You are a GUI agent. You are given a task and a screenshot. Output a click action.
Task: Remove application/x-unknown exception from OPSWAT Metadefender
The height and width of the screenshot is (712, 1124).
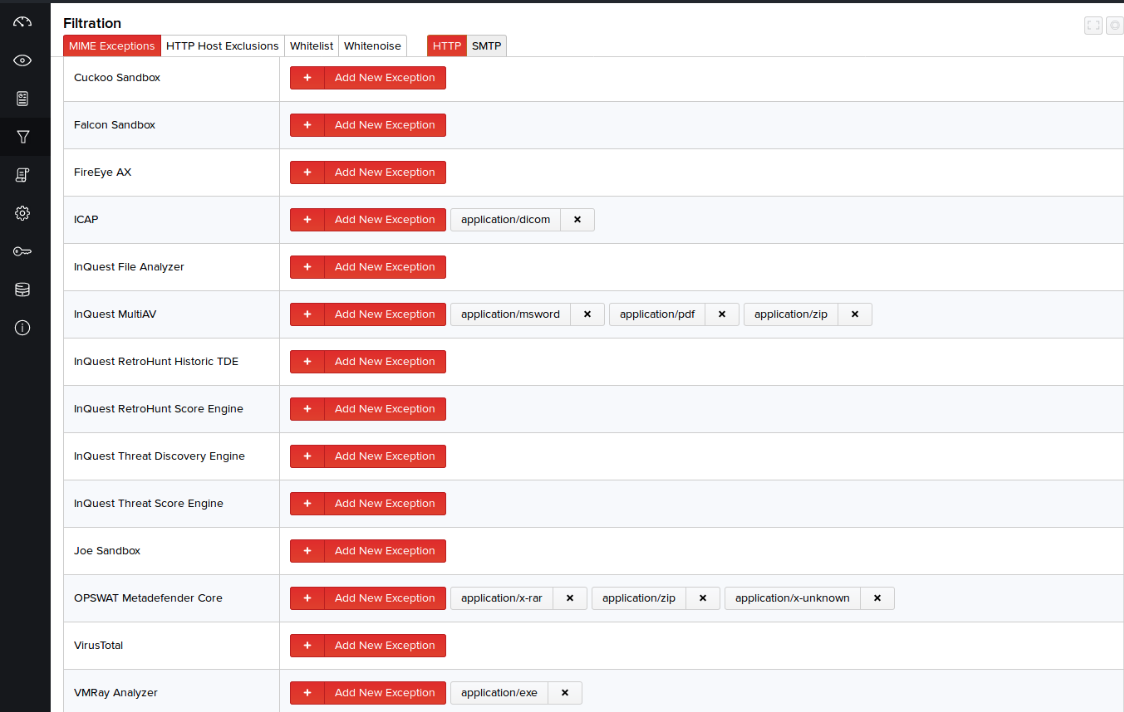pos(877,598)
